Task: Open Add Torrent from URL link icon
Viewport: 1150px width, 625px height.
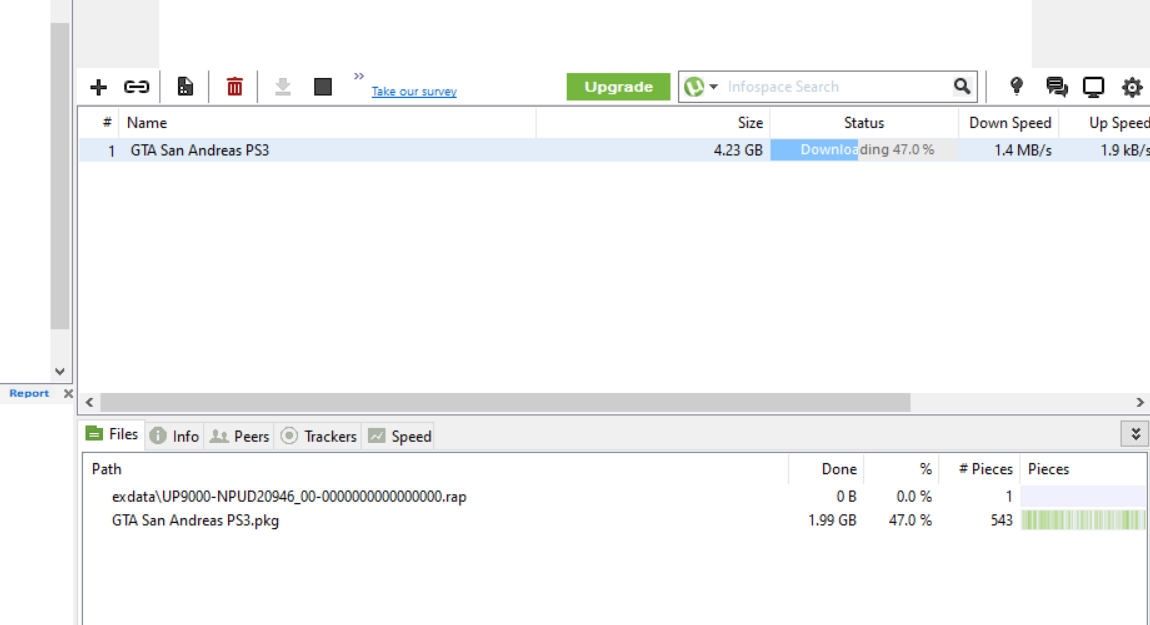Action: (x=136, y=87)
